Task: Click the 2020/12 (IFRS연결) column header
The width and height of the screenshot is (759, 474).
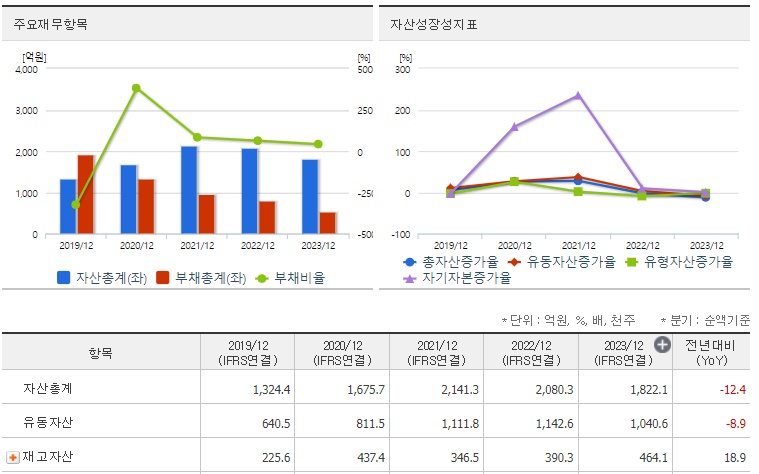Action: (x=342, y=352)
